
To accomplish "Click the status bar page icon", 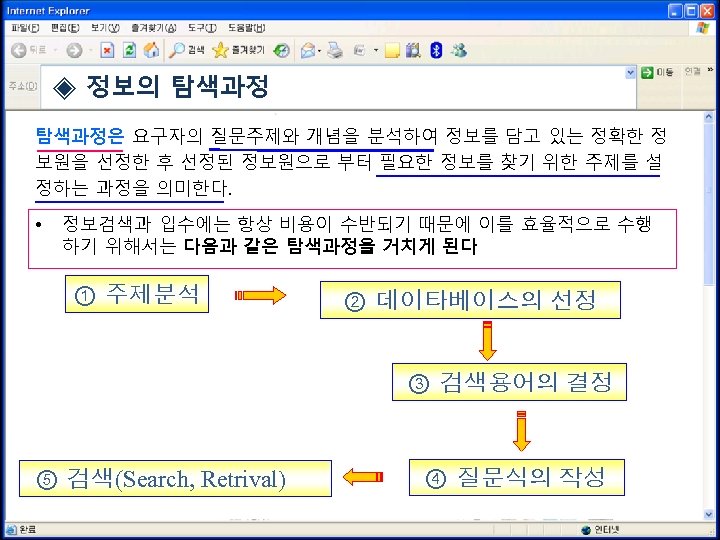I will point(11,530).
